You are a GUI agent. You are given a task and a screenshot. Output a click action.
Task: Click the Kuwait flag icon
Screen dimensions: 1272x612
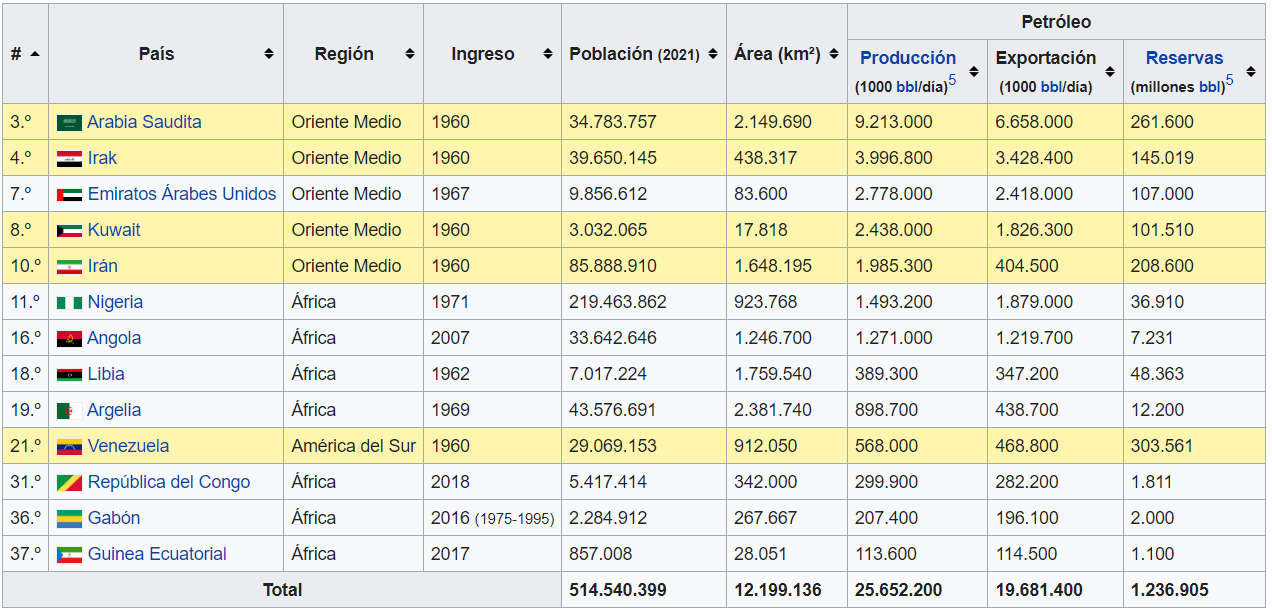70,229
